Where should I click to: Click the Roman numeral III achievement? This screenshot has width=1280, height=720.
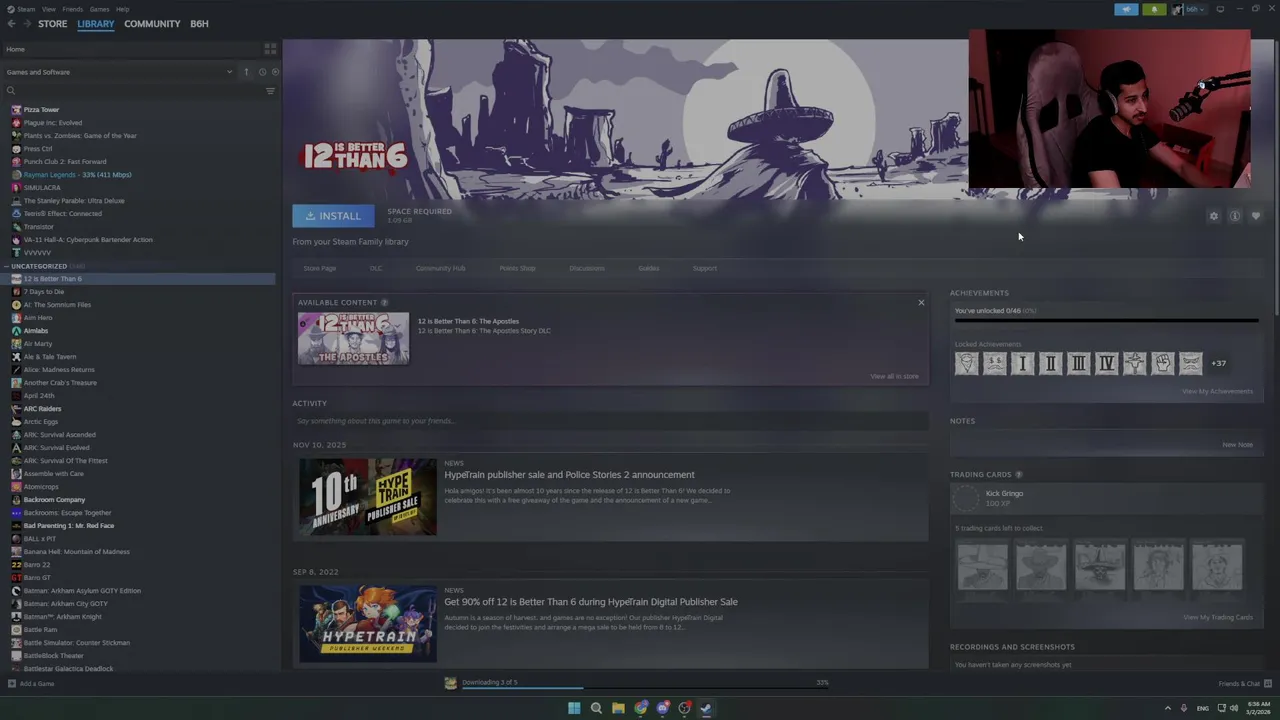coord(1078,363)
